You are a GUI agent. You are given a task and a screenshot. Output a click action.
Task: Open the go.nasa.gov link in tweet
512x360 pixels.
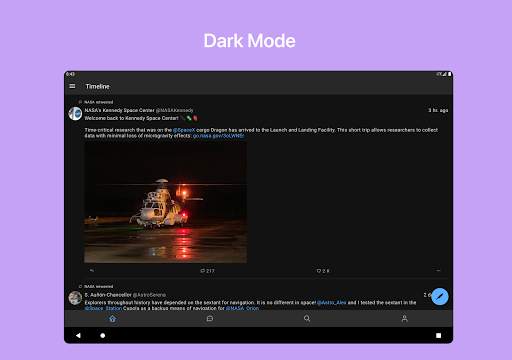point(218,136)
